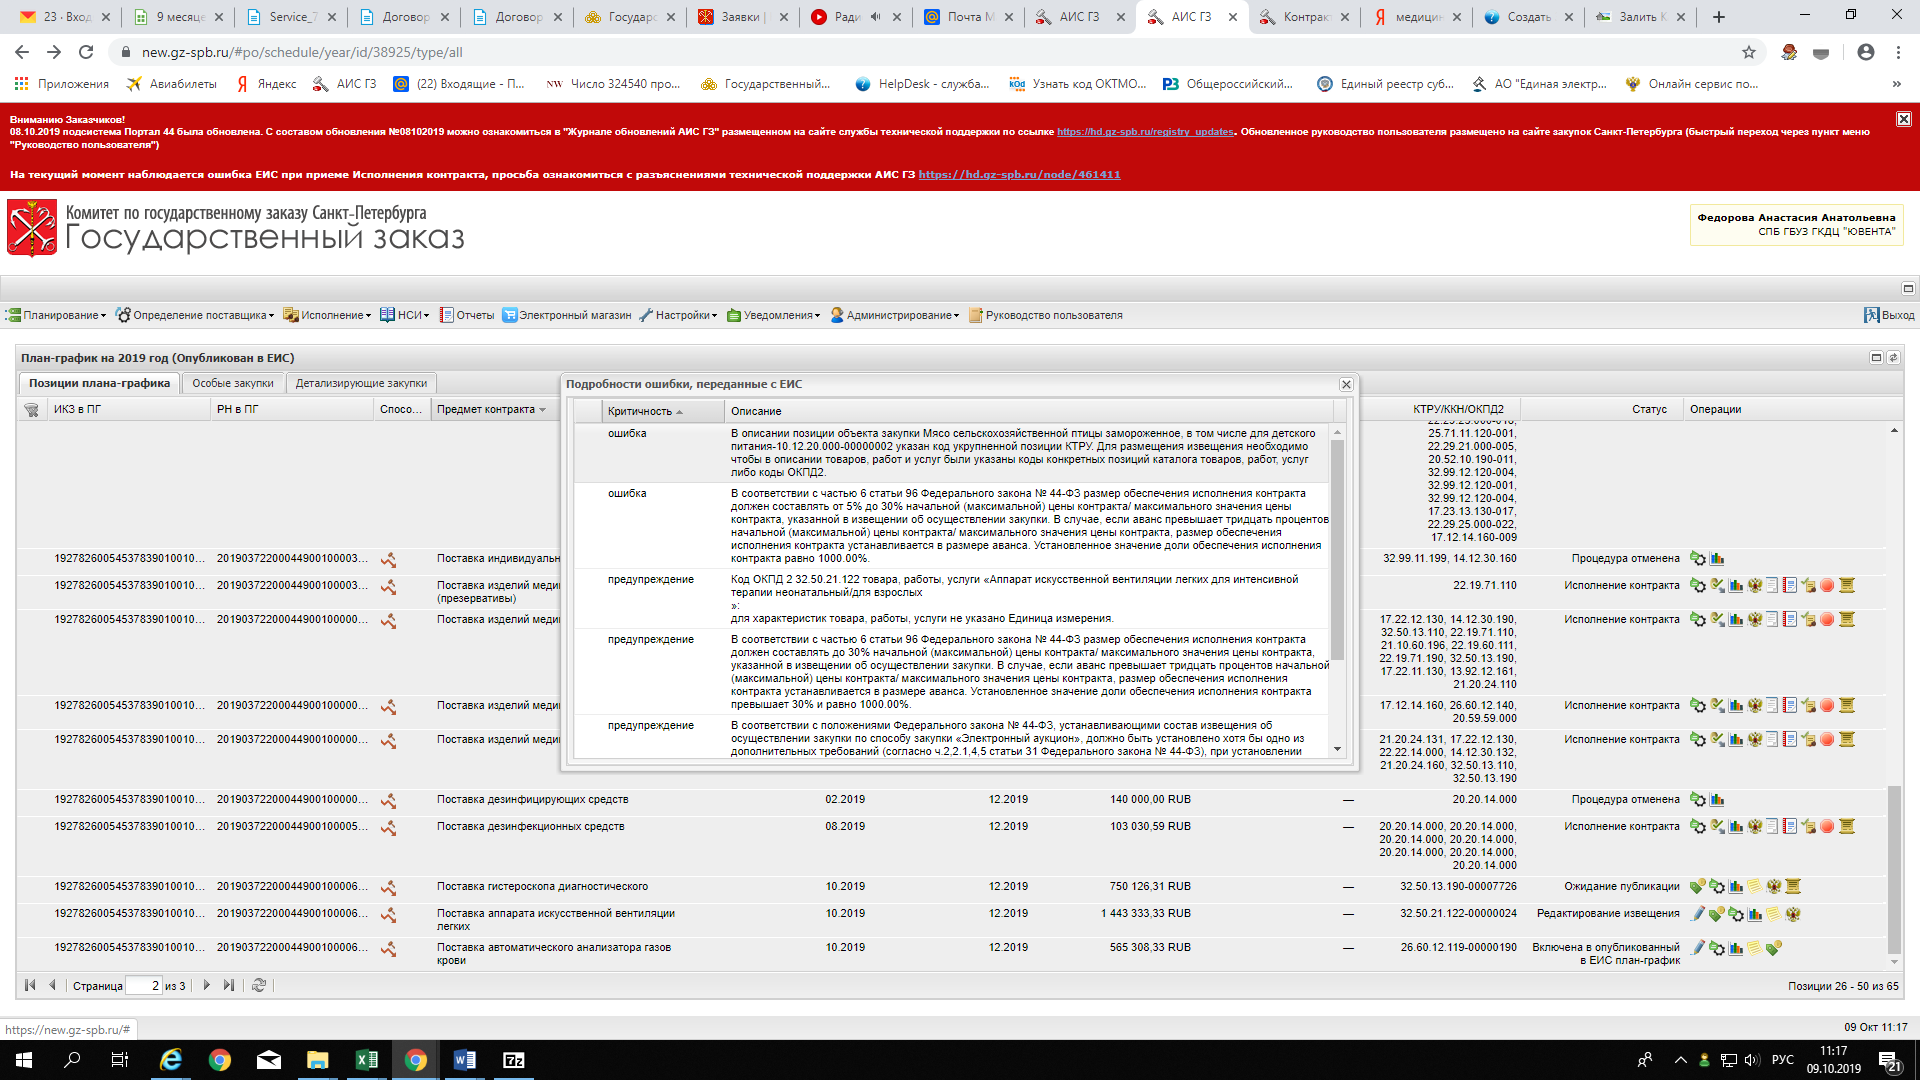Click page number input field

144,986
